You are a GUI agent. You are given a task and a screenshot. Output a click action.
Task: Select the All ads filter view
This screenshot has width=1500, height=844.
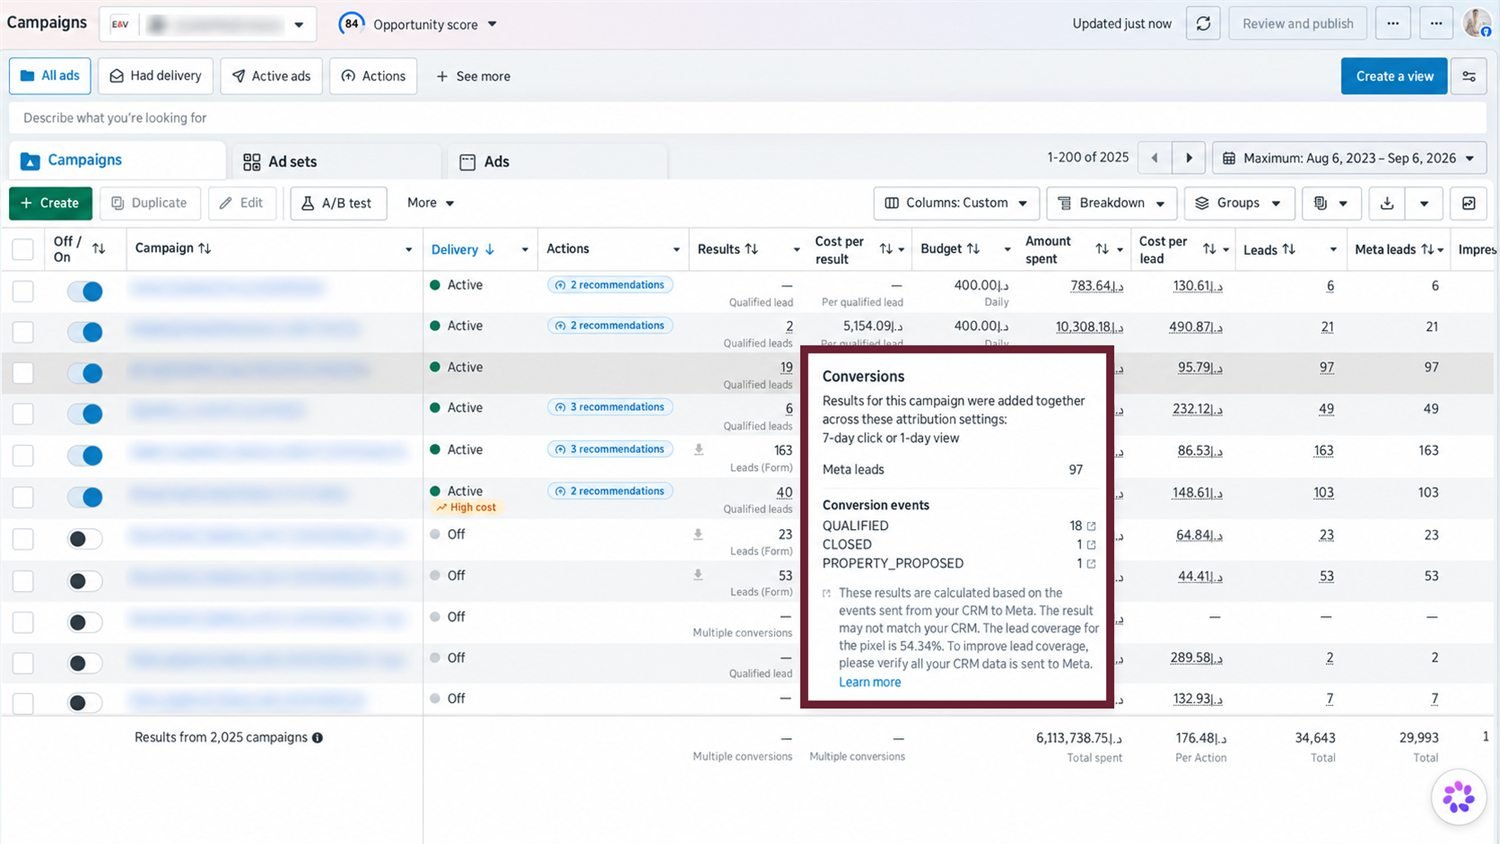(50, 76)
